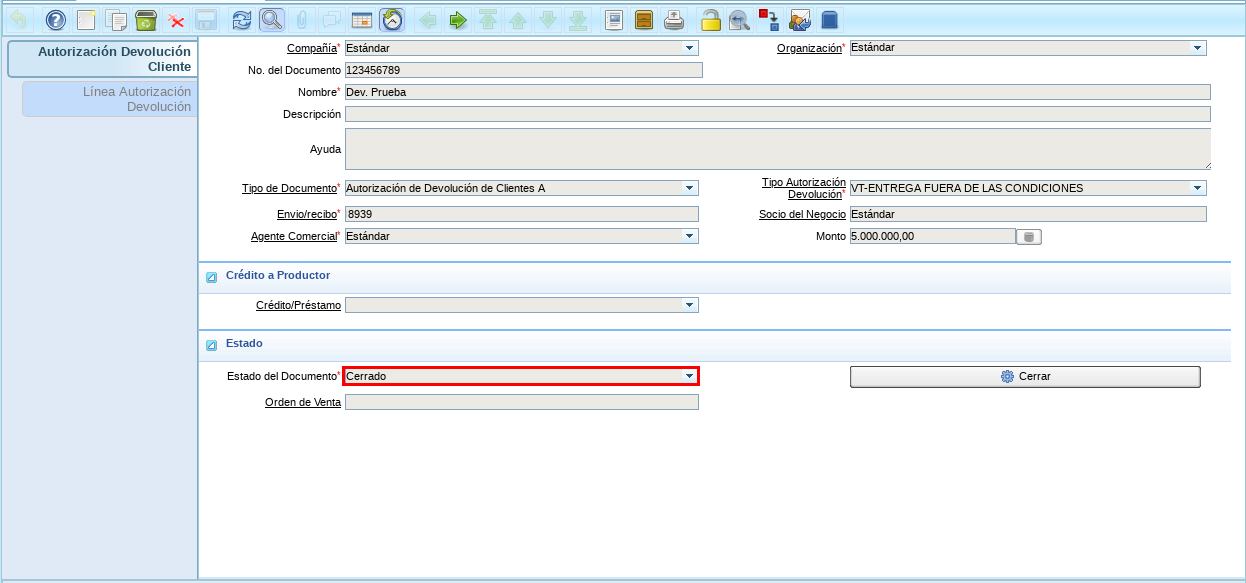Jump to first record icon

tap(488, 20)
